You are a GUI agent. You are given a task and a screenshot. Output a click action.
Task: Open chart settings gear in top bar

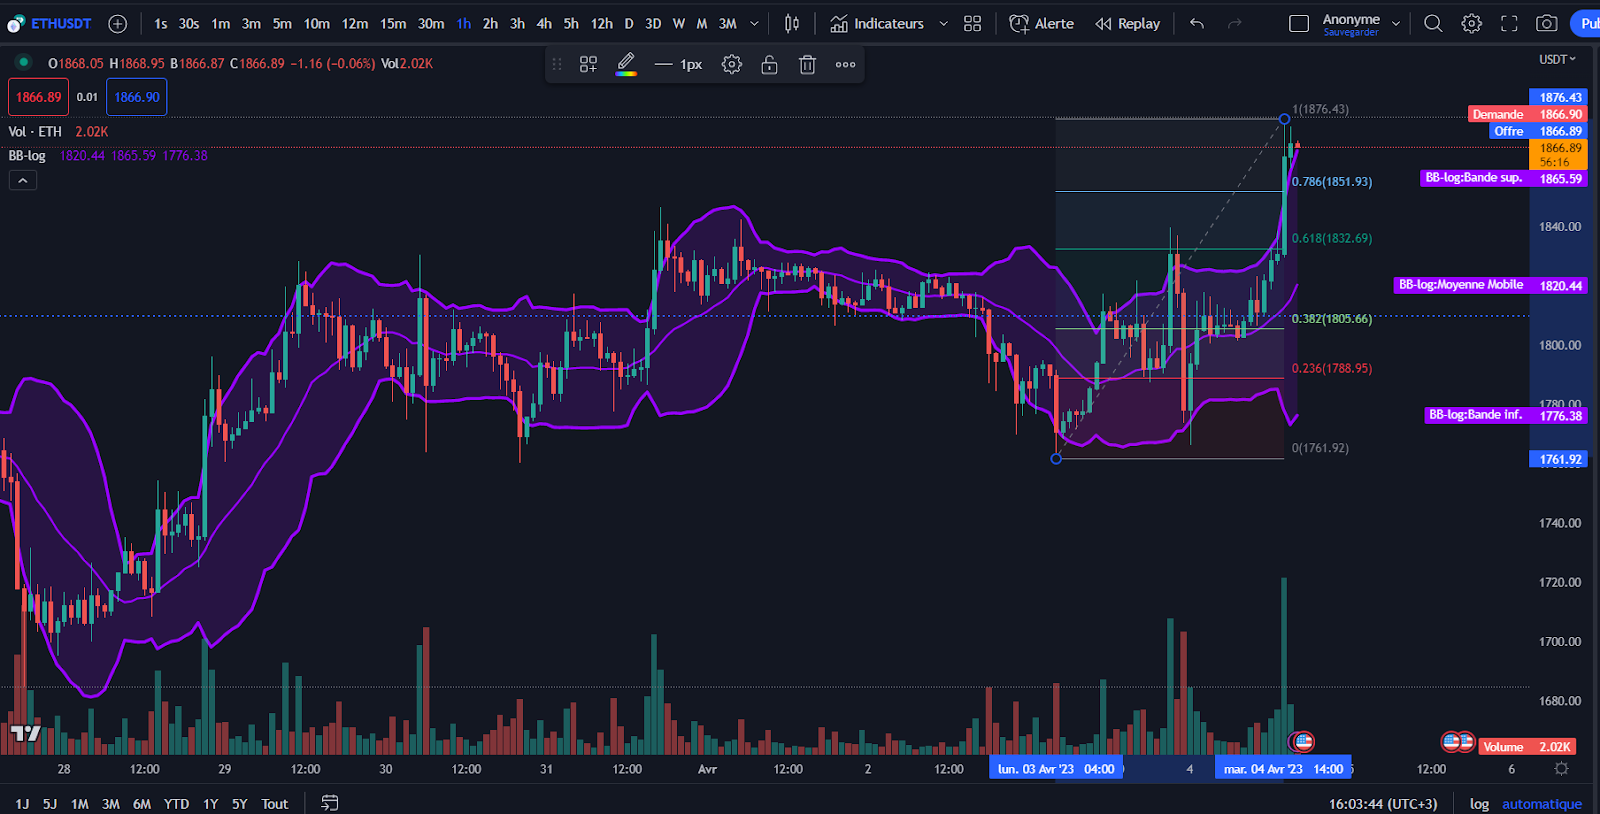[x=1471, y=23]
